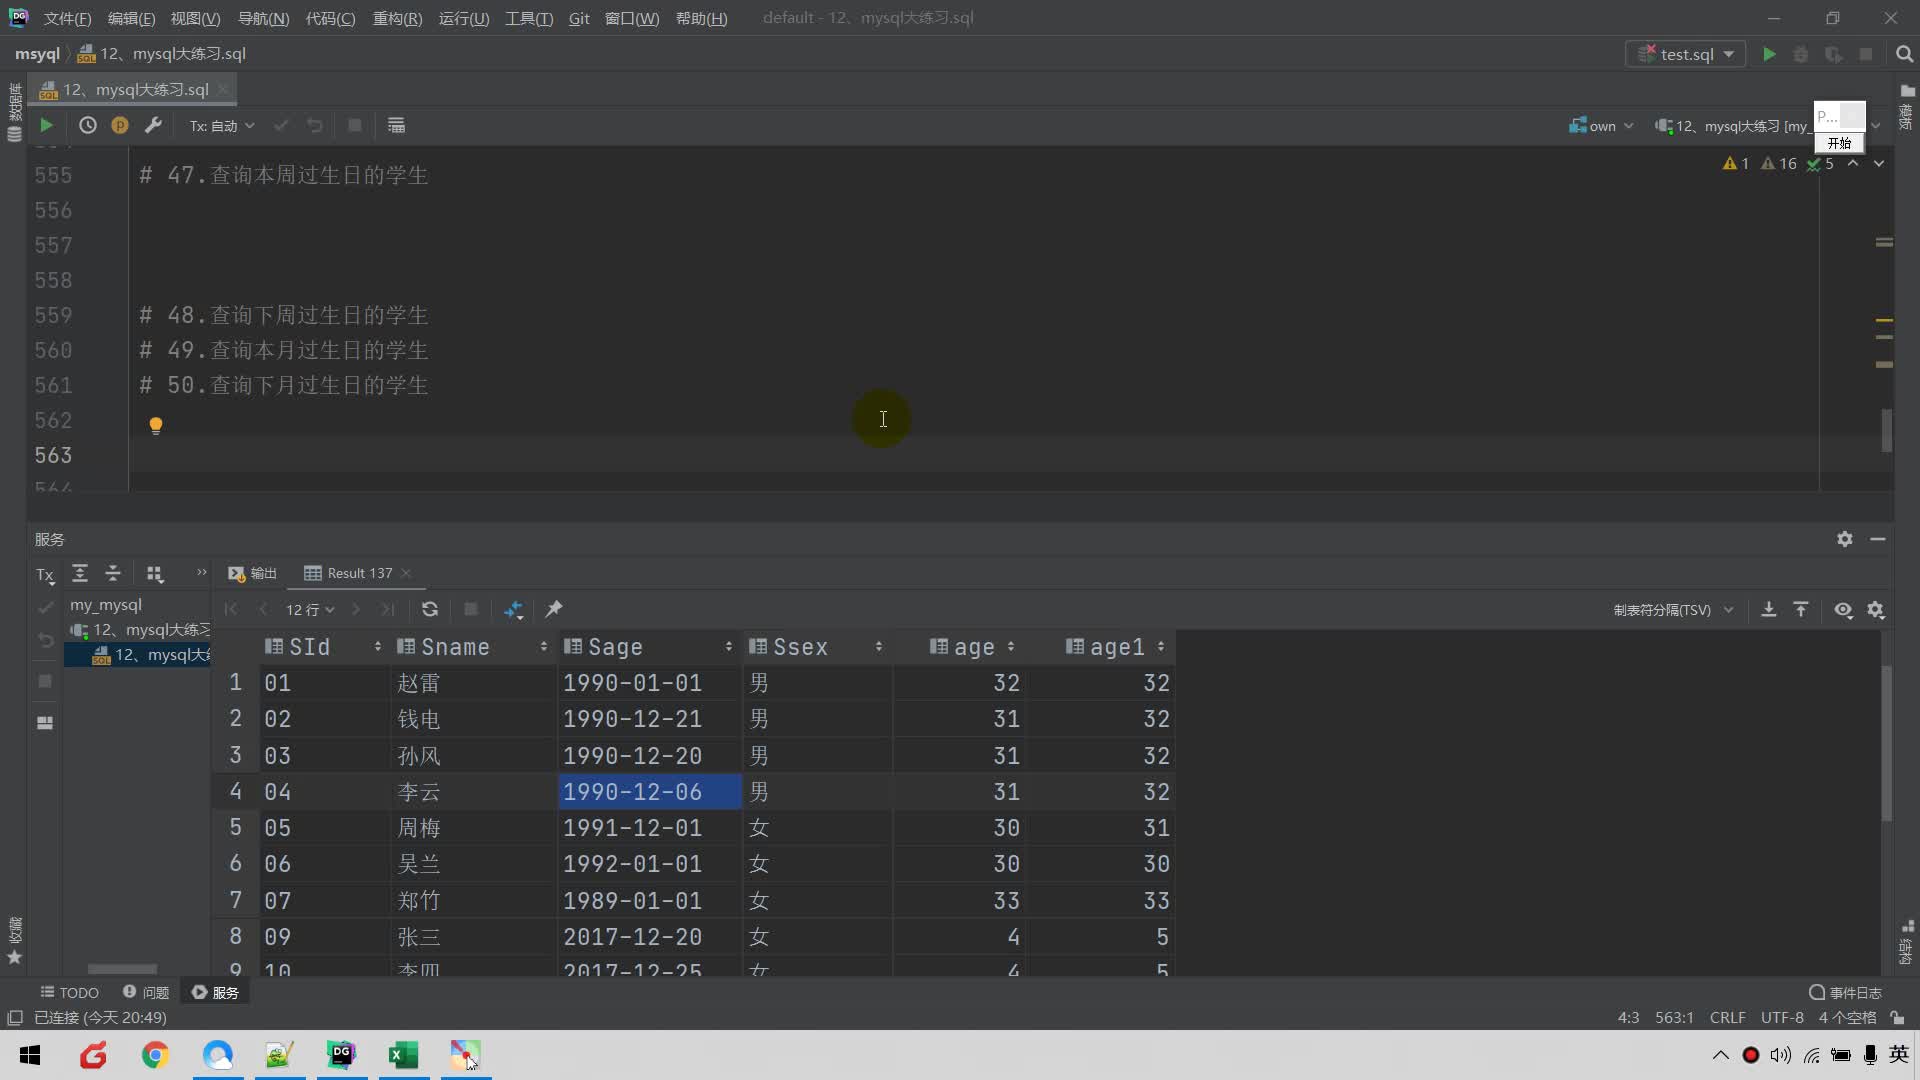Click the search everywhere magnifier icon
Screen dimensions: 1920x1080
coord(1904,54)
